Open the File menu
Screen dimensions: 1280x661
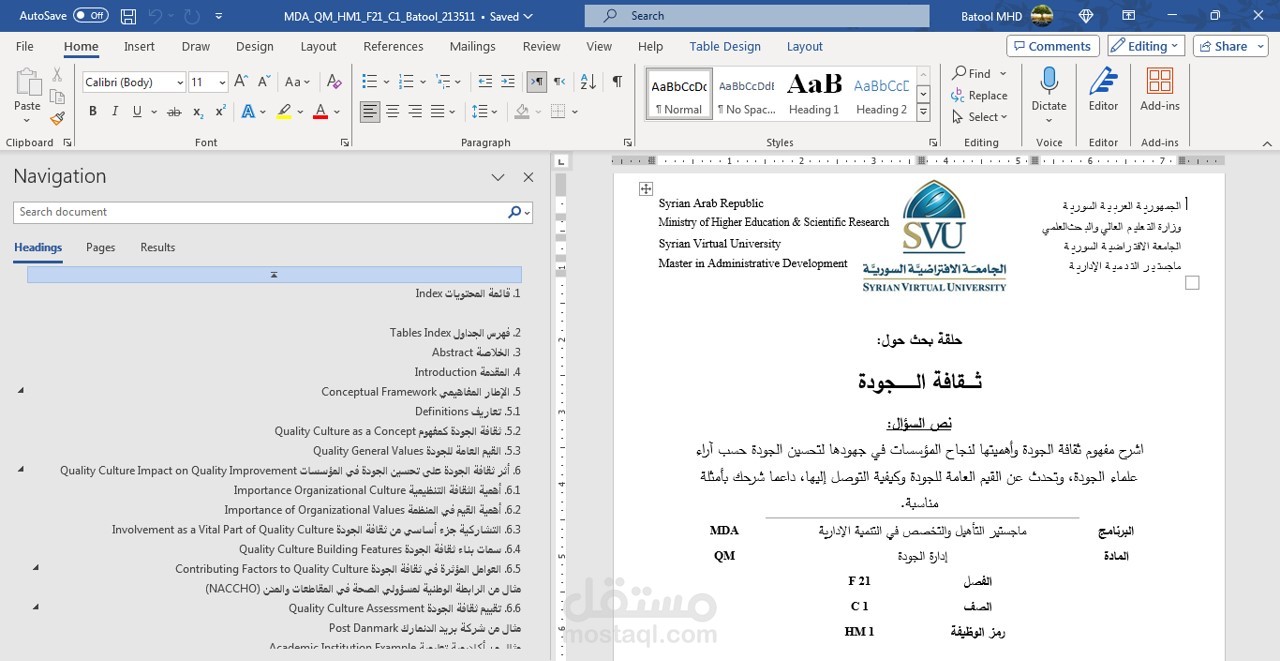(x=25, y=46)
